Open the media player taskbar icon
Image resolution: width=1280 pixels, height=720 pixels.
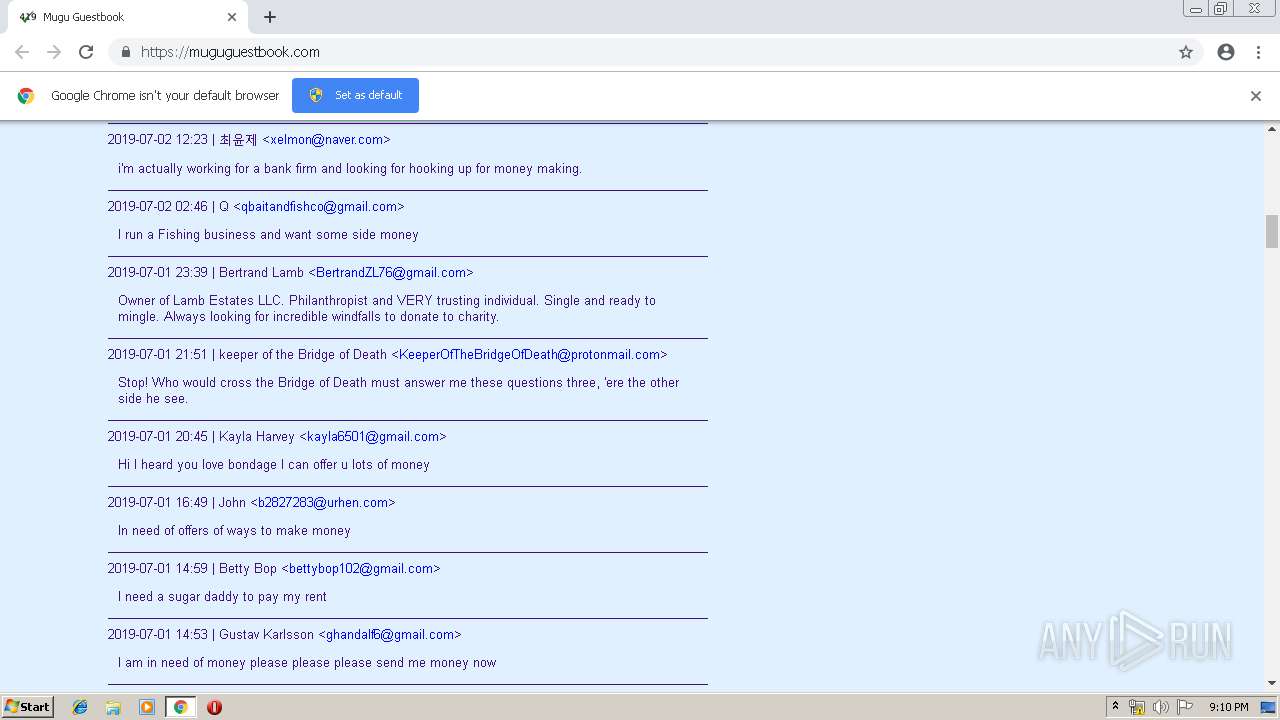pos(147,707)
